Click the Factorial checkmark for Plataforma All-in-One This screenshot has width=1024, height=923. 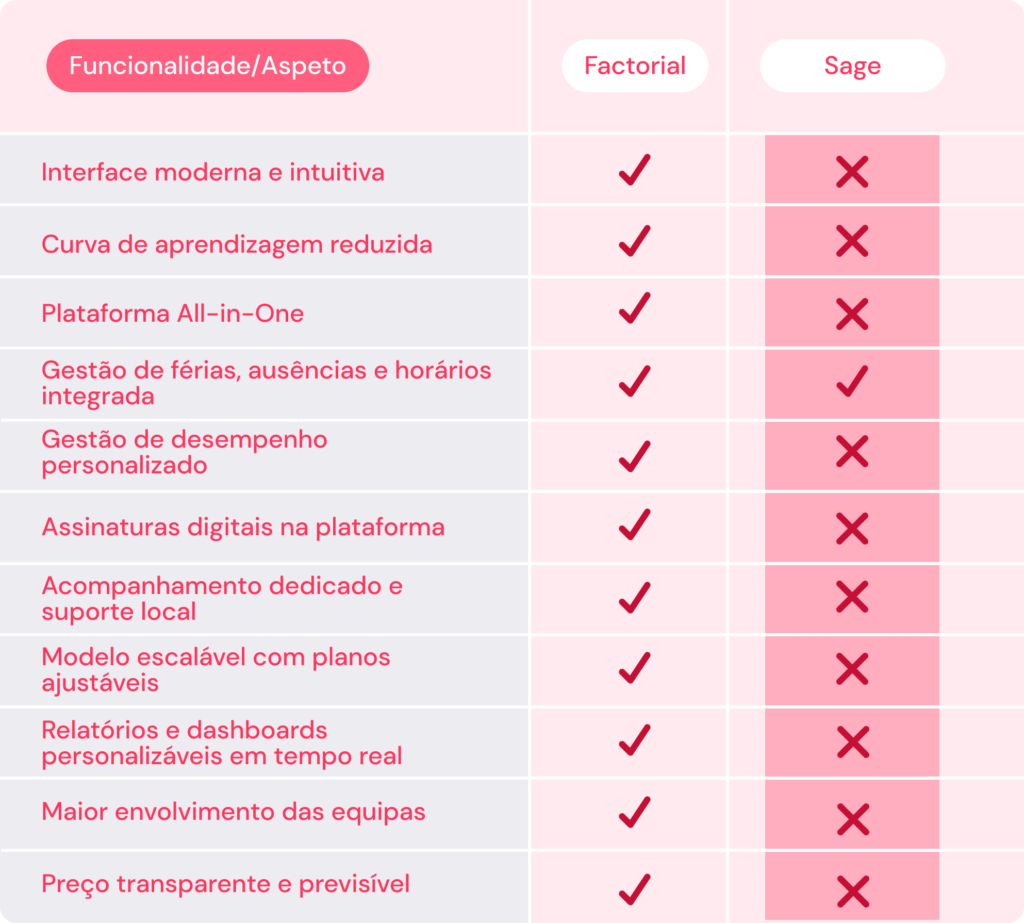click(x=635, y=308)
